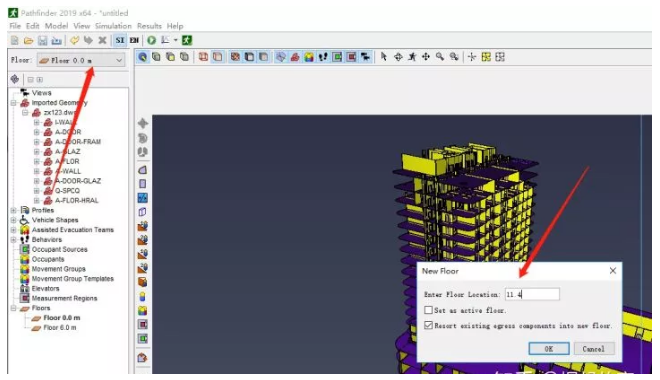Check 'Set as active floor' checkbox

point(428,310)
